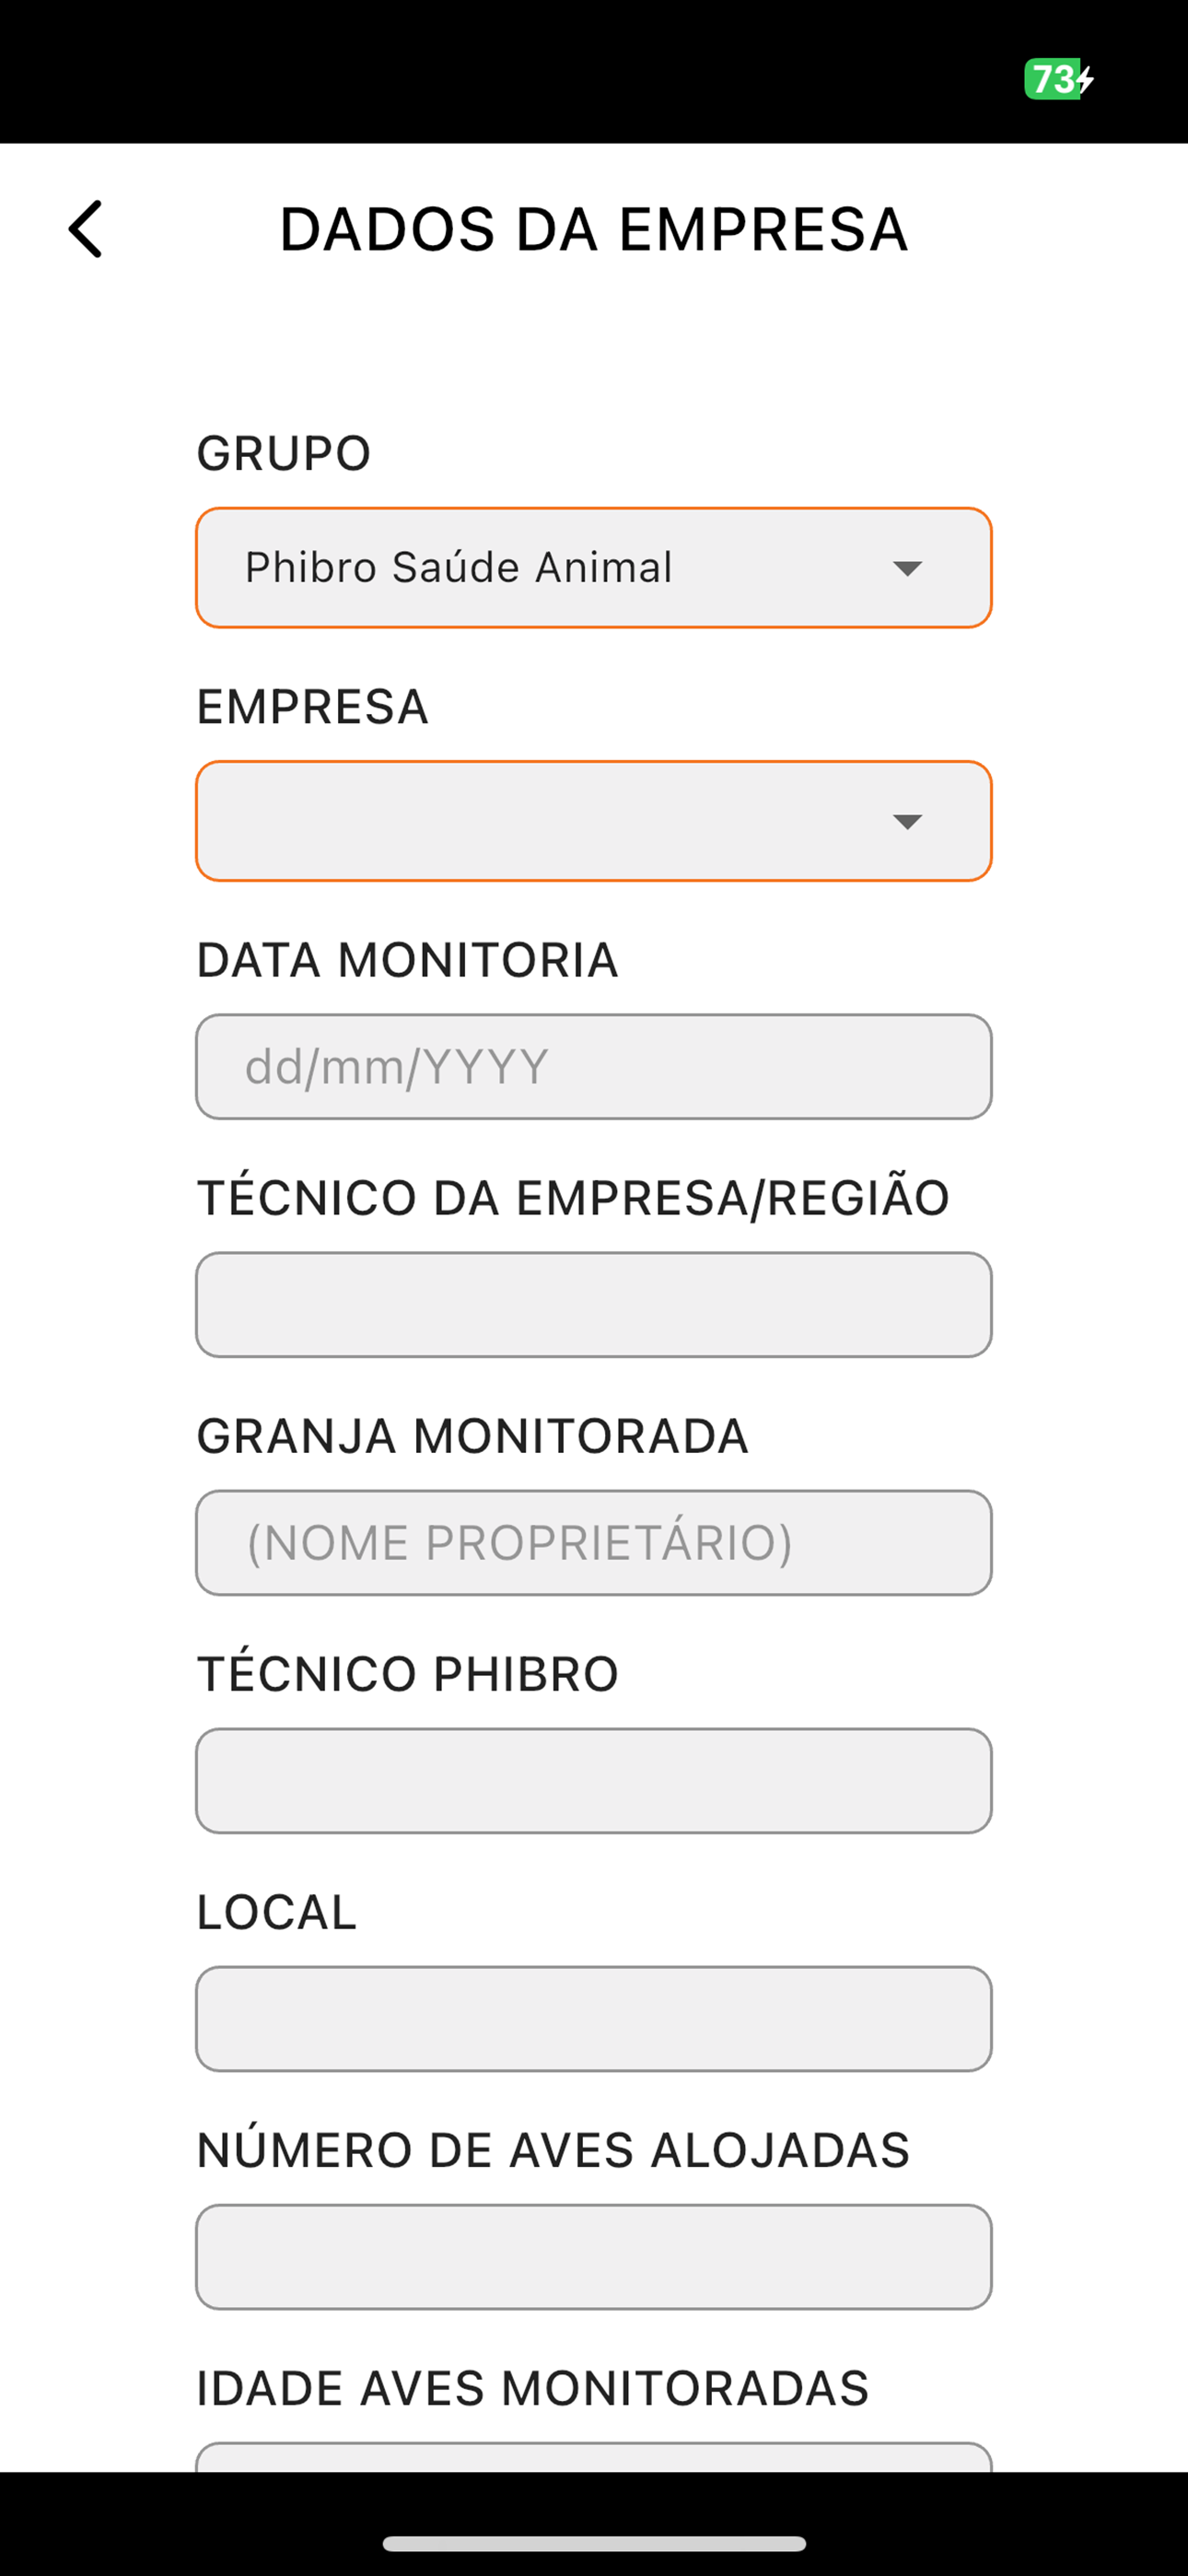
Task: Tap the battery status indicator
Action: [1057, 79]
